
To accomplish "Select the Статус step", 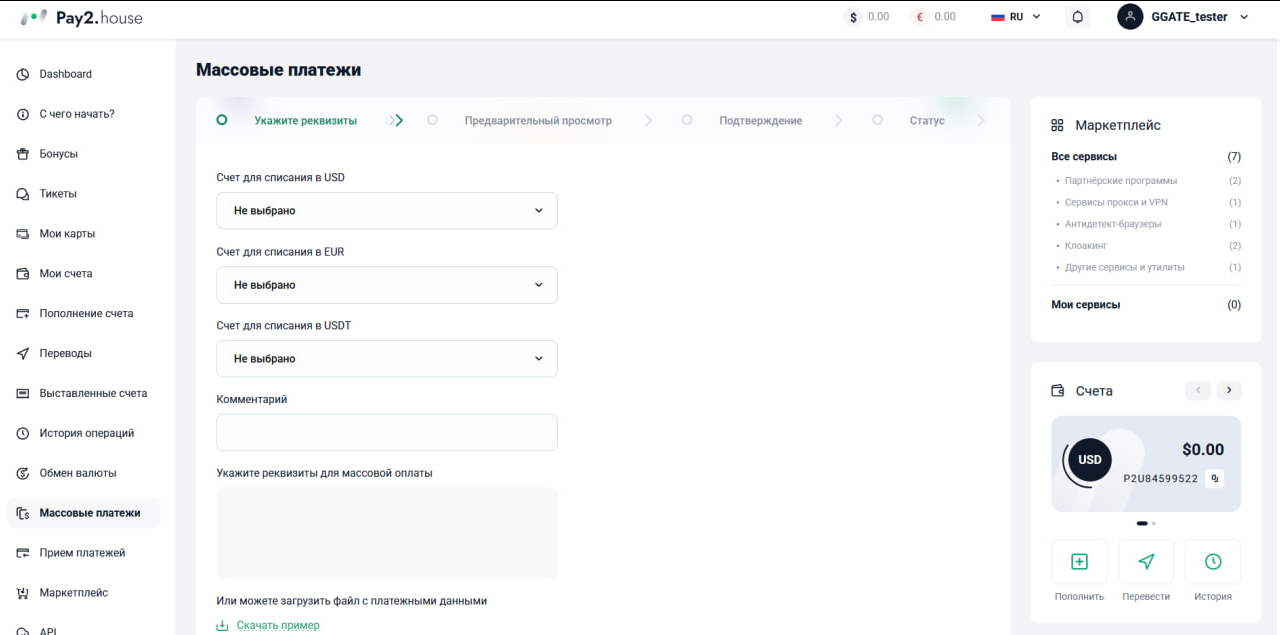I will click(x=926, y=121).
